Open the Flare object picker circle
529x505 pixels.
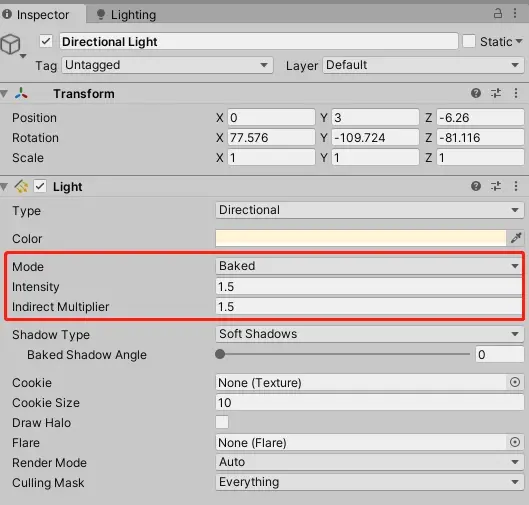click(x=514, y=442)
